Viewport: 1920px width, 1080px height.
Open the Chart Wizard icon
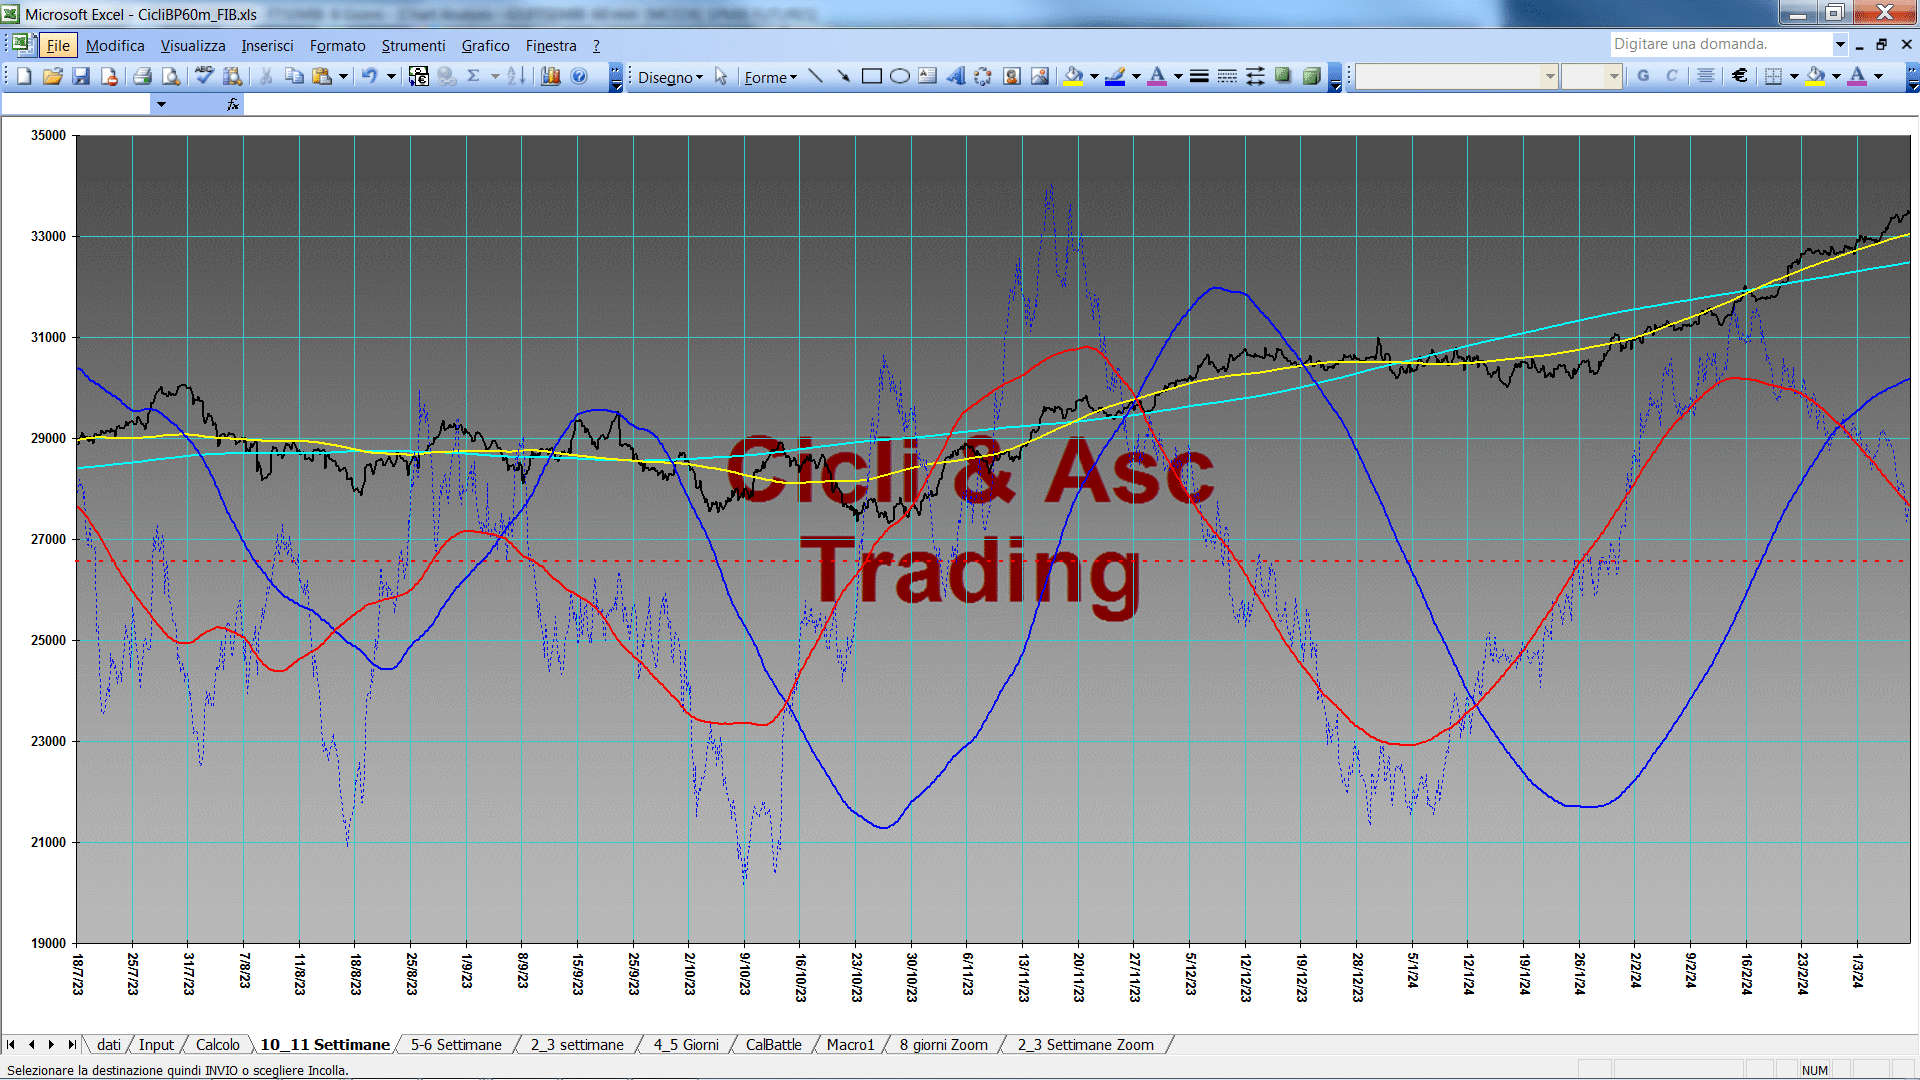point(551,76)
